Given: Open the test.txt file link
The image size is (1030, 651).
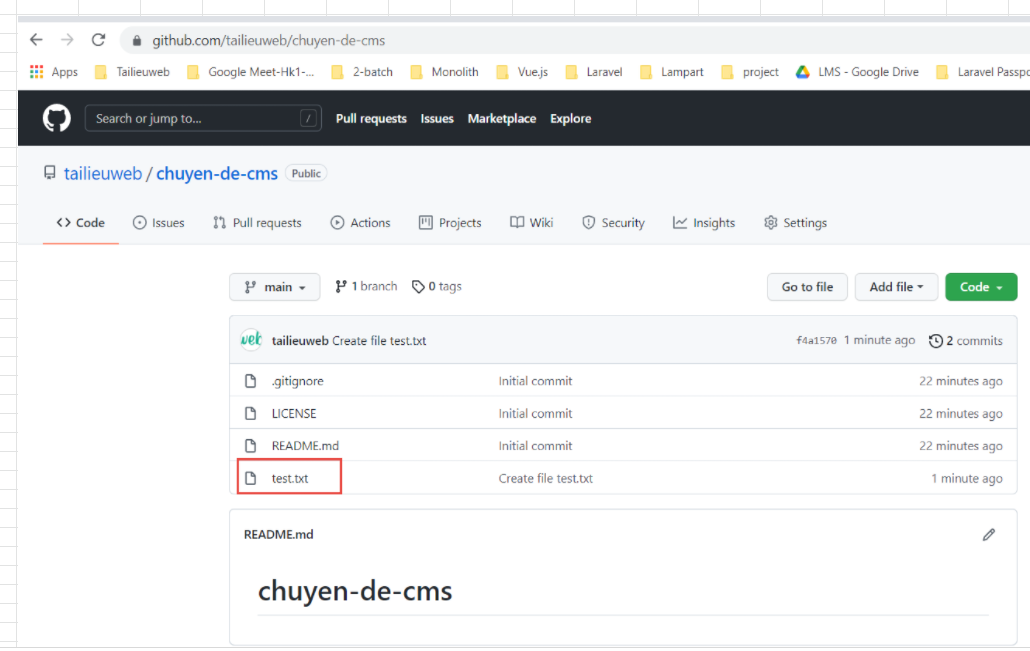Looking at the screenshot, I should point(290,478).
